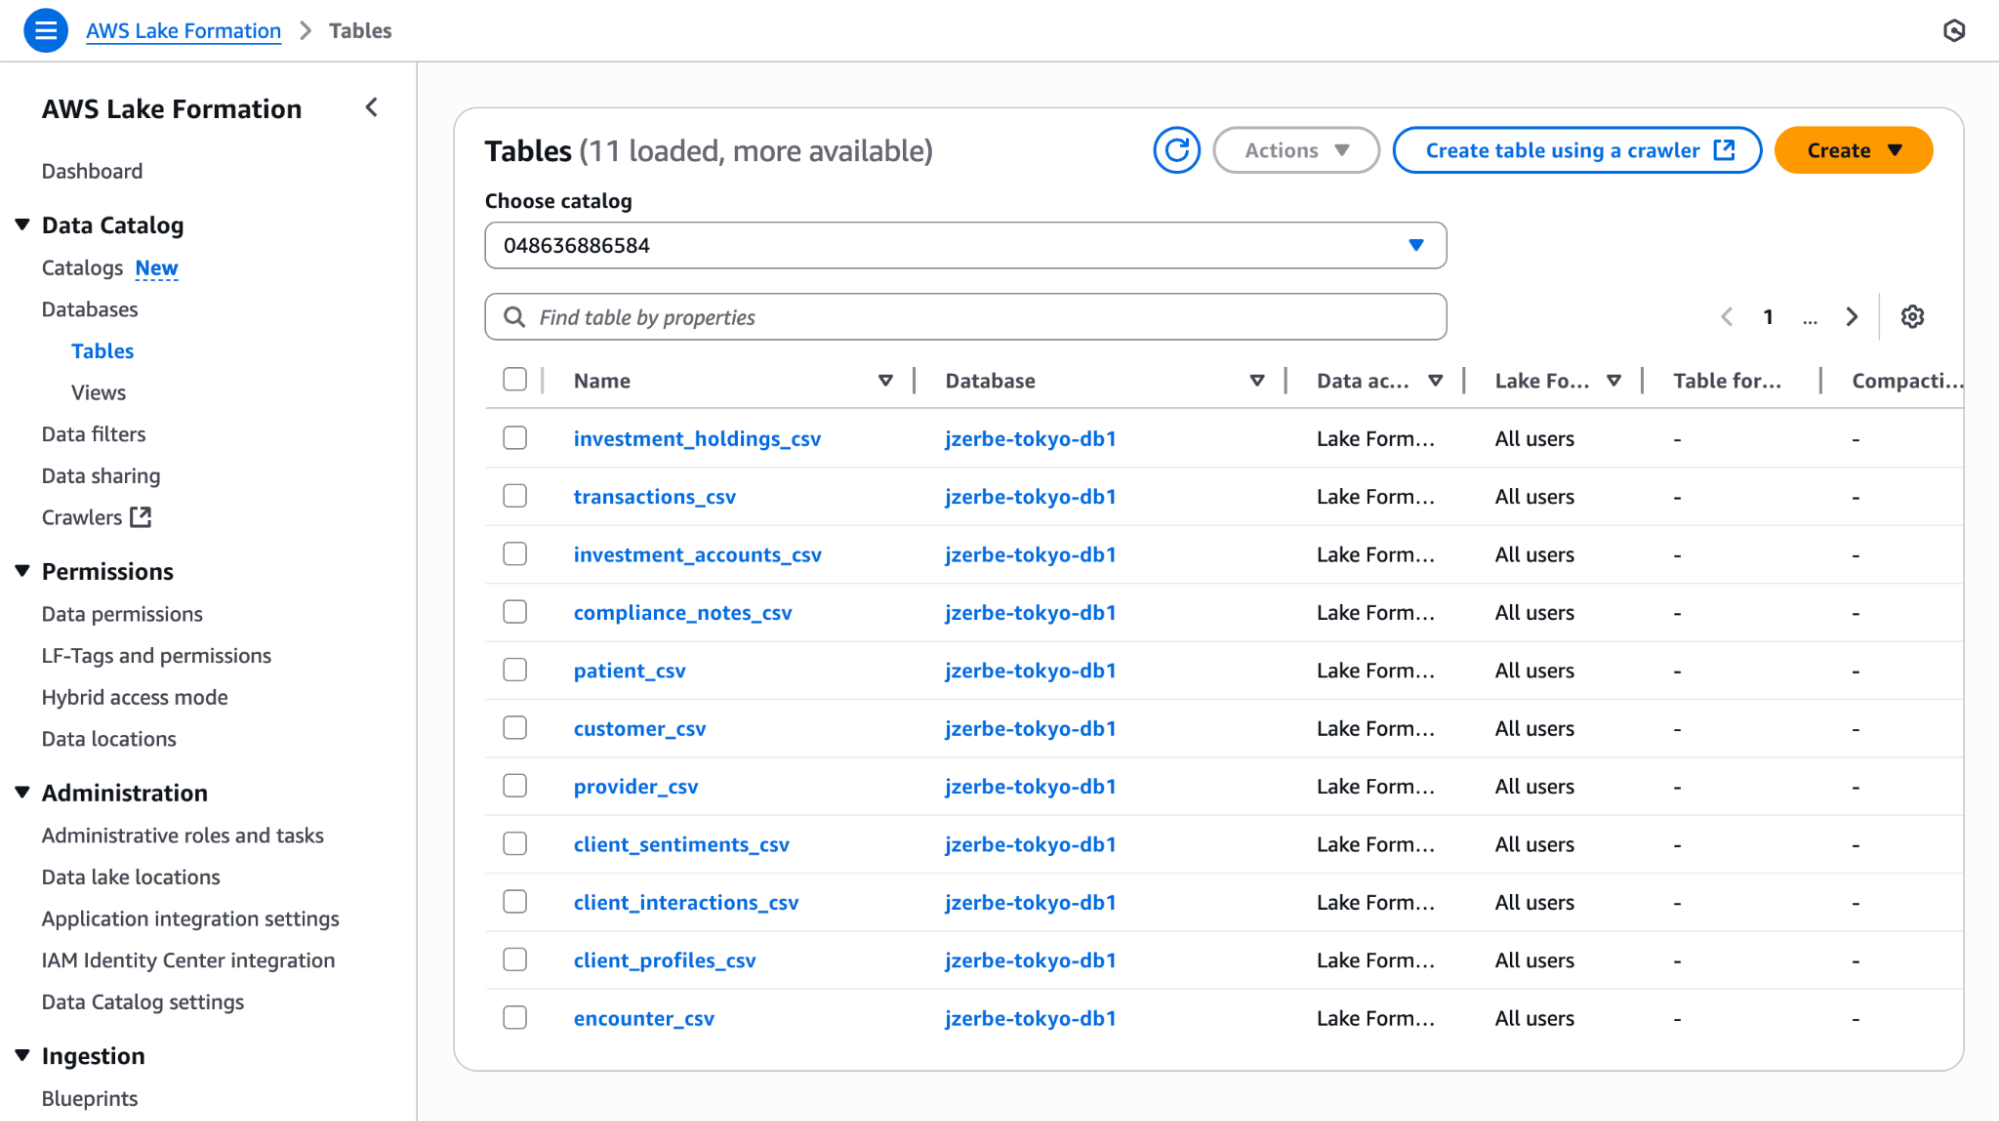Check the compliance_notes_csv row

click(x=515, y=612)
